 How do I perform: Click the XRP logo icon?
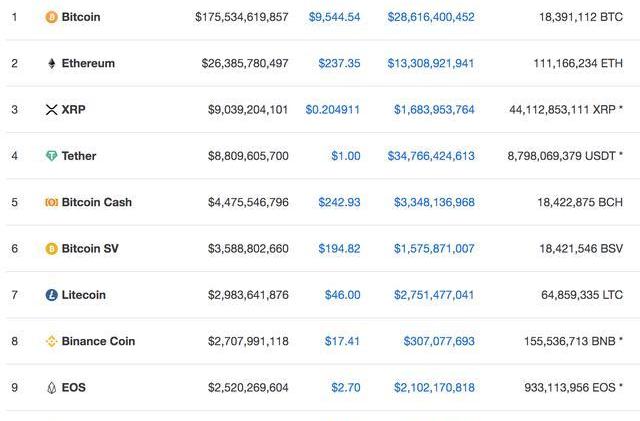click(52, 110)
